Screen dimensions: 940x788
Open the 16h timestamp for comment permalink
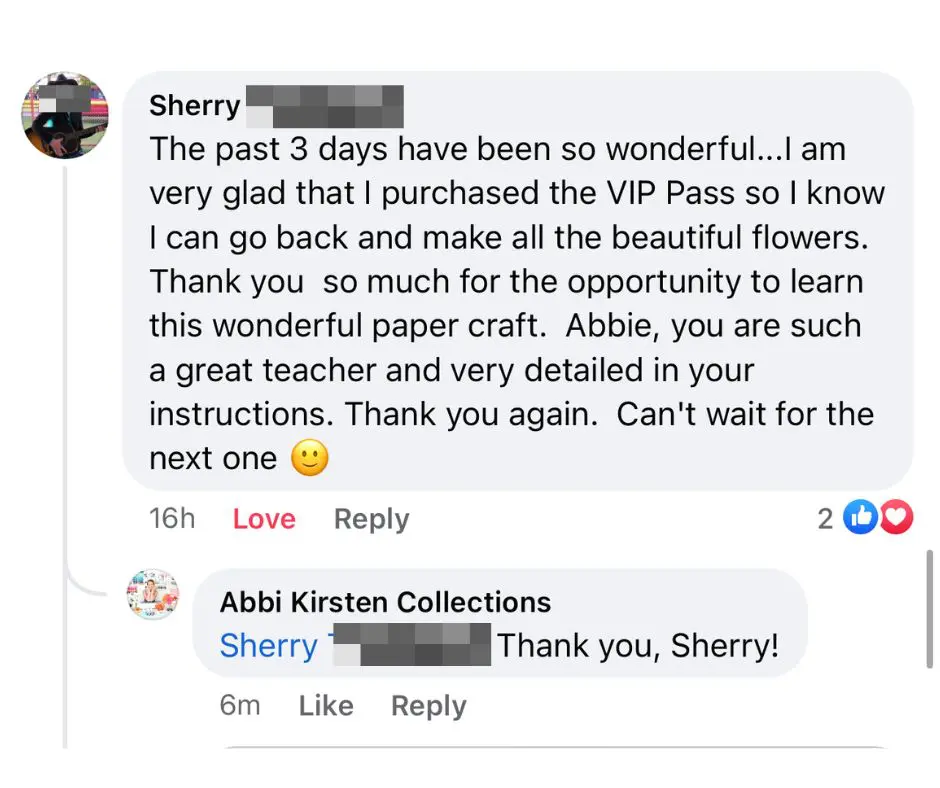pyautogui.click(x=171, y=518)
